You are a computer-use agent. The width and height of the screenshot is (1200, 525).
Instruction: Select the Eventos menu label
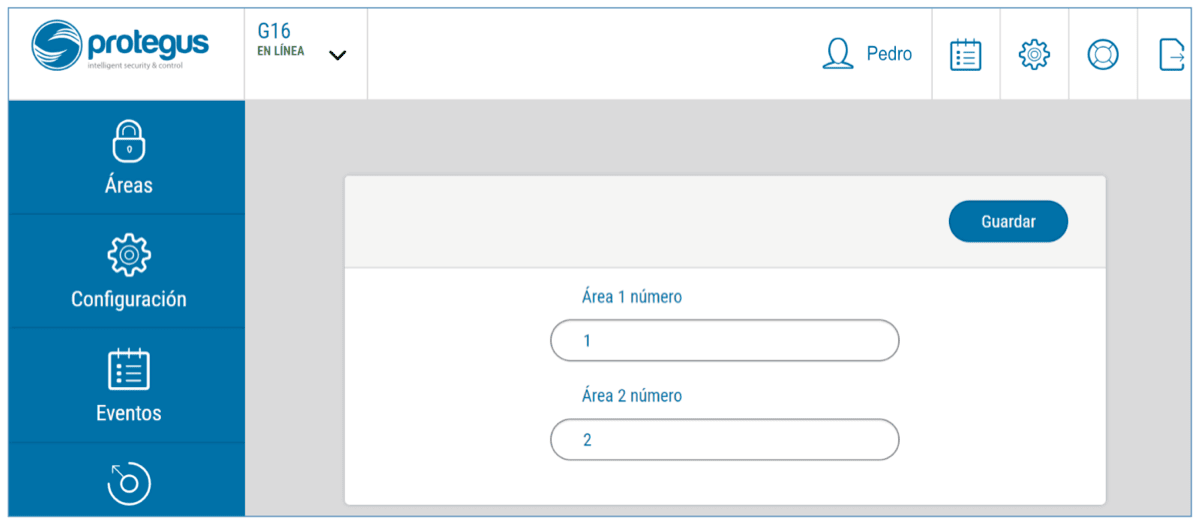(128, 413)
